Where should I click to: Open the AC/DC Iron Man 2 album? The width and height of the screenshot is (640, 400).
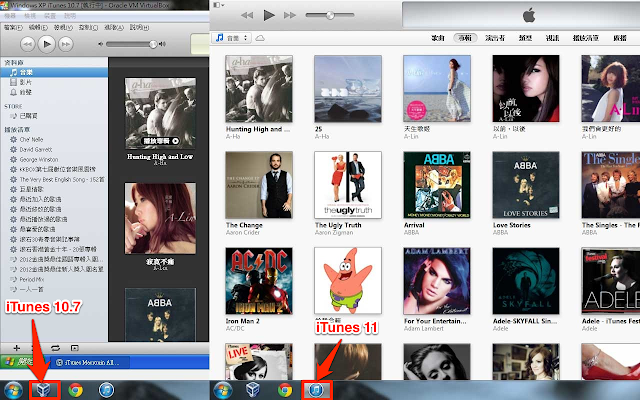[259, 281]
